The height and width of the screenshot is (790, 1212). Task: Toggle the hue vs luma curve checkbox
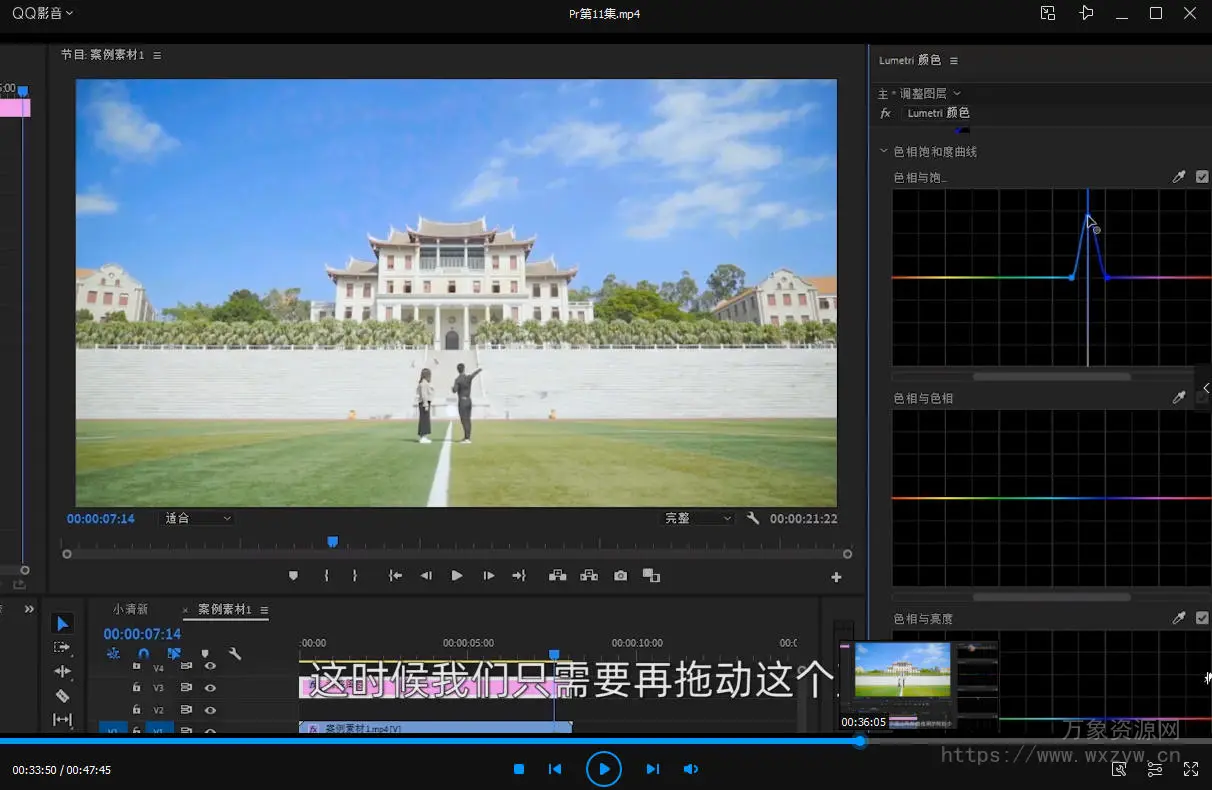point(1202,619)
